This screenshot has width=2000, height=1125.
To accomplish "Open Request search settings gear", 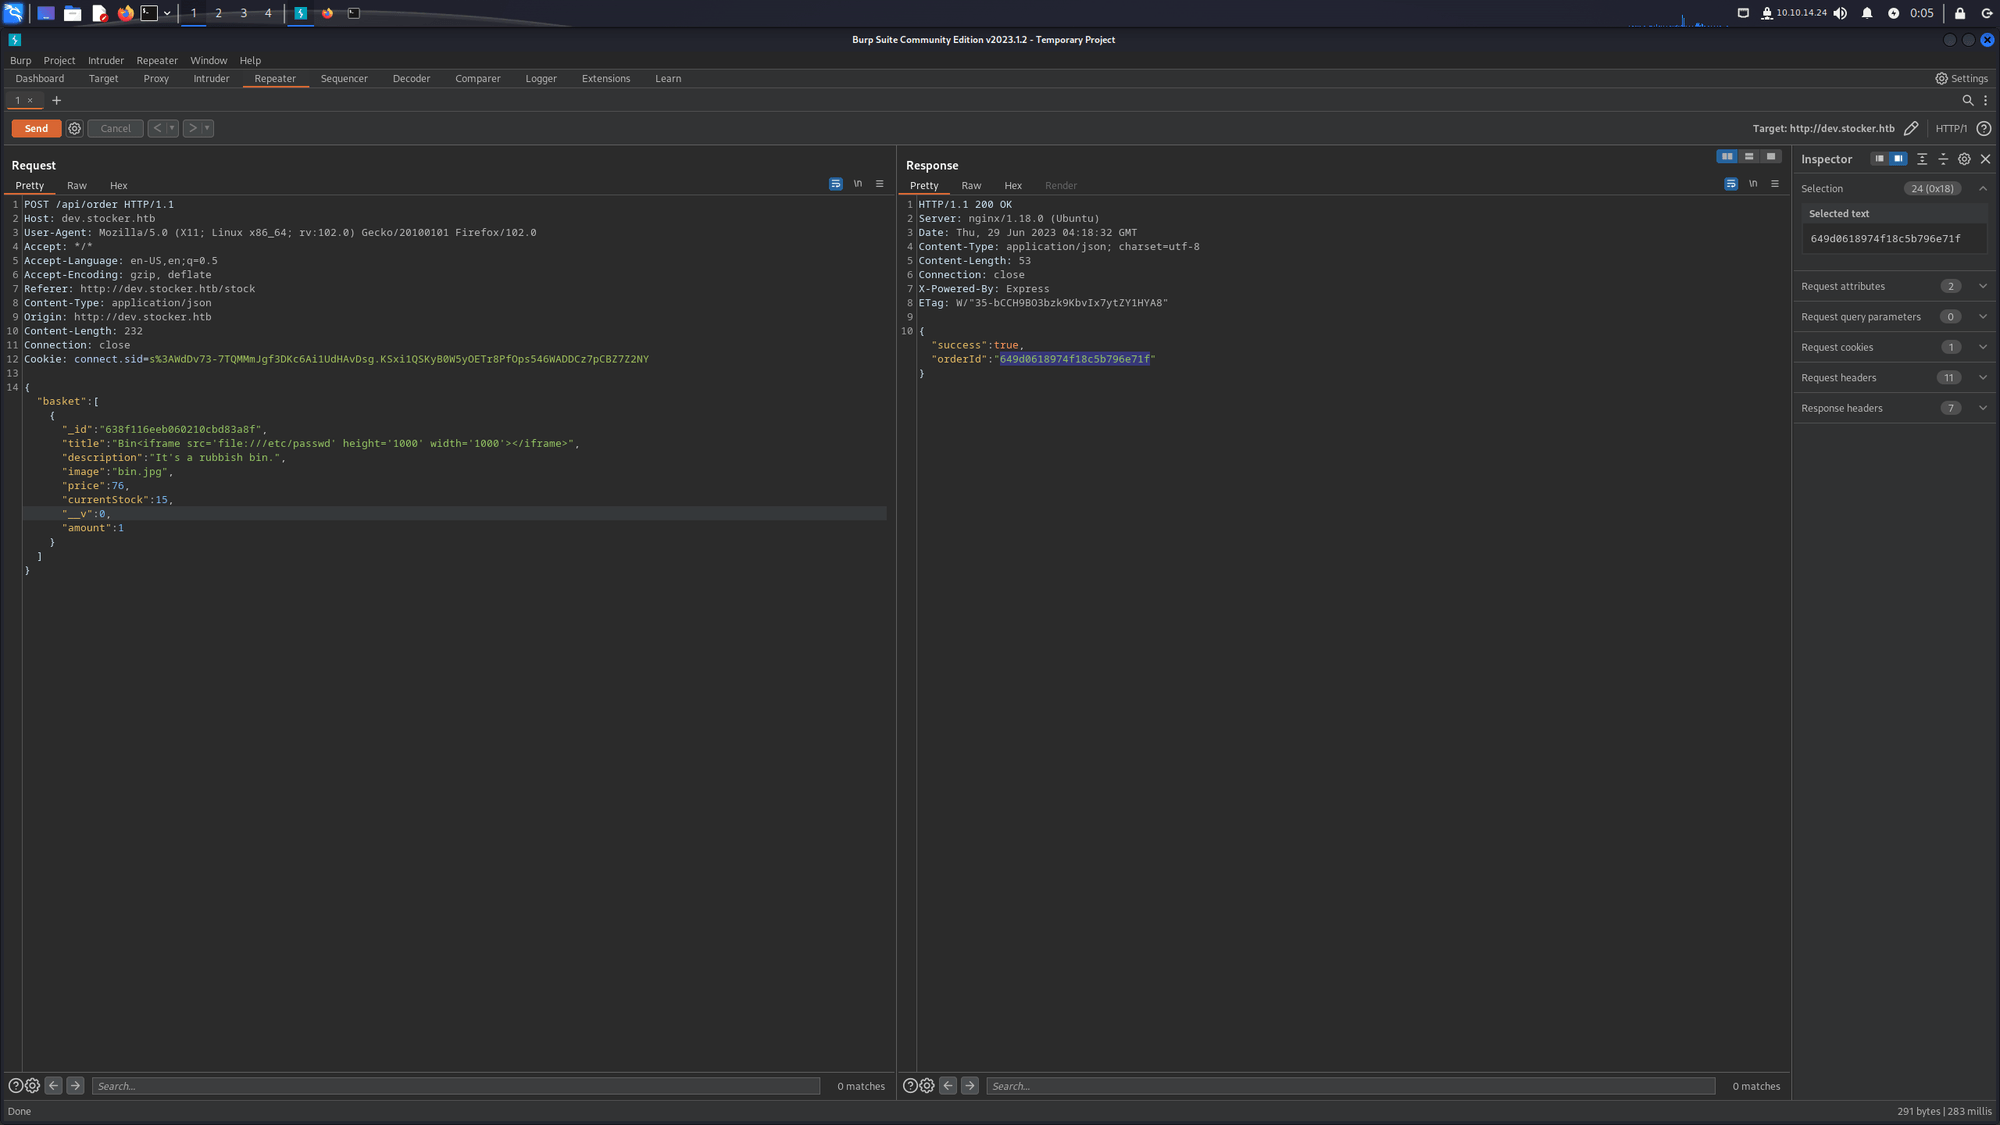I will pyautogui.click(x=32, y=1086).
